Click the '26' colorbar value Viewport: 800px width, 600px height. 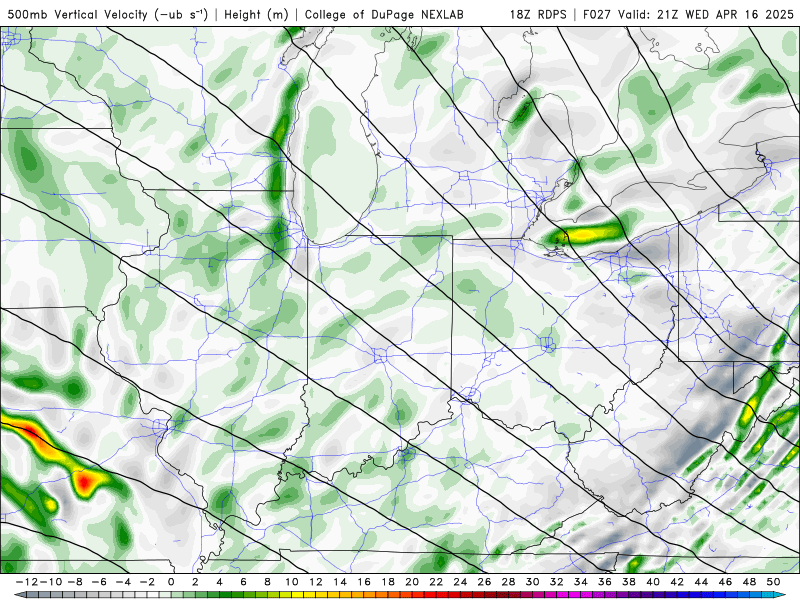pos(484,582)
